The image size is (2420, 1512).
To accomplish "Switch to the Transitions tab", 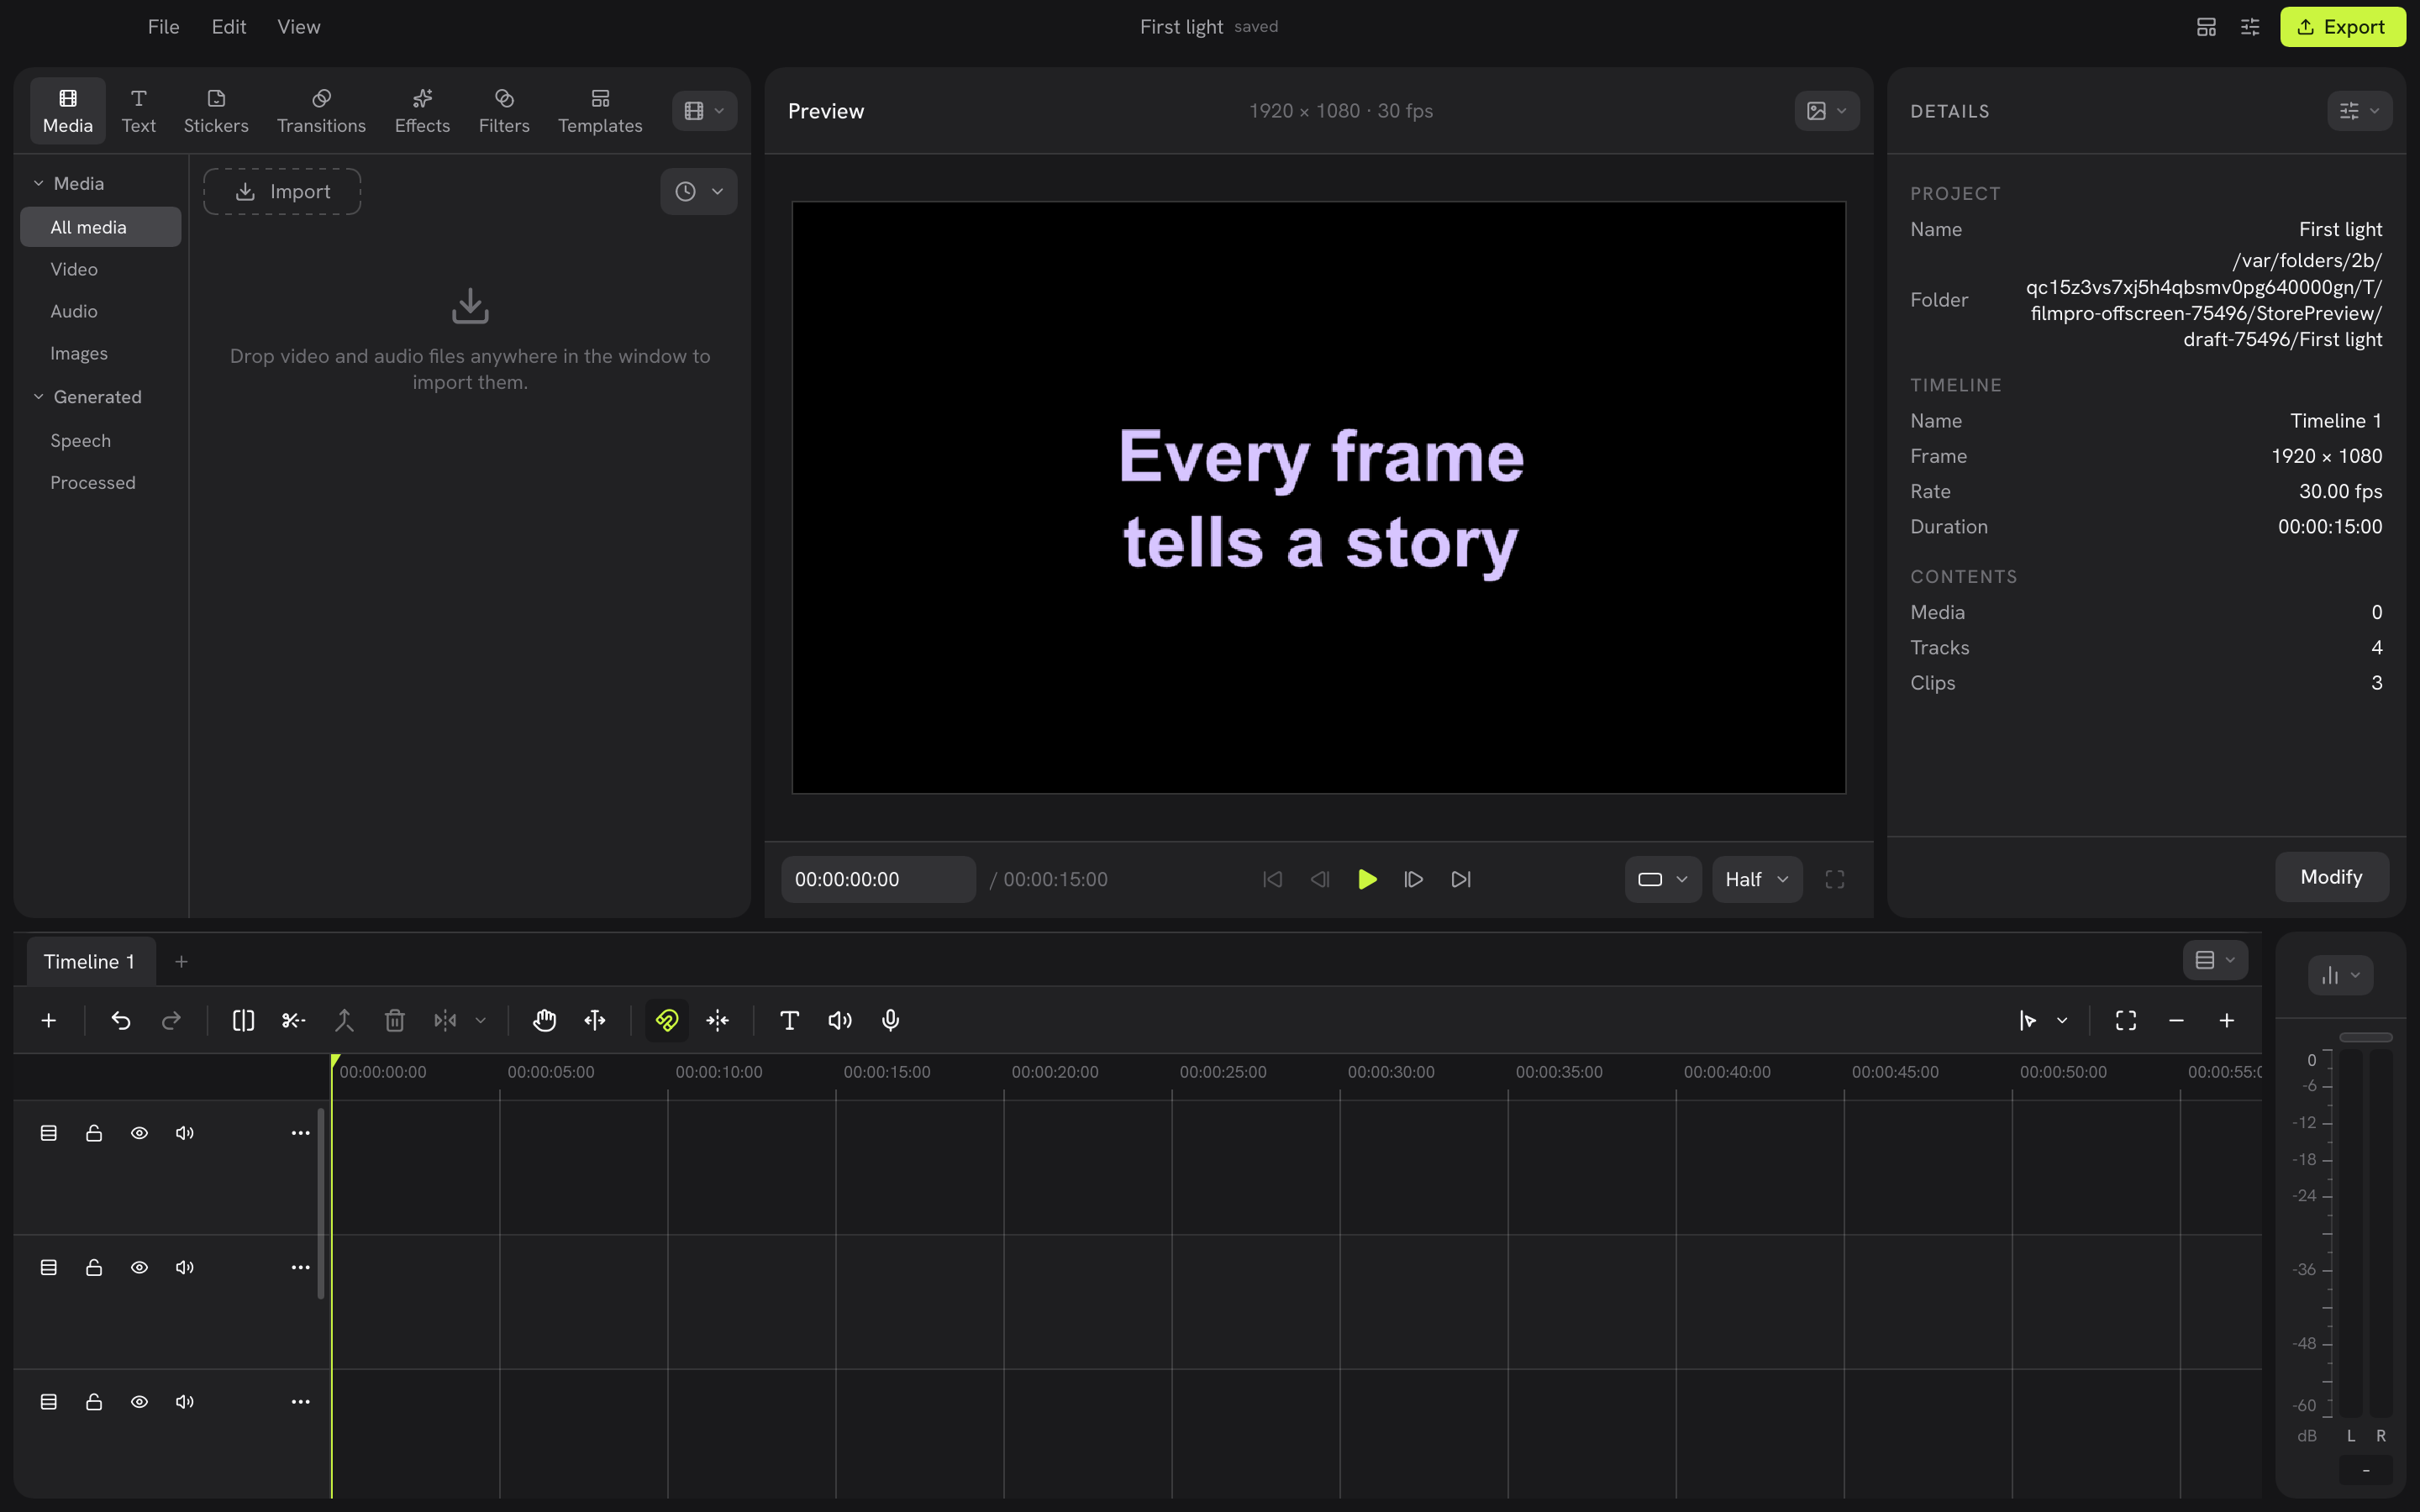I will click(x=321, y=111).
